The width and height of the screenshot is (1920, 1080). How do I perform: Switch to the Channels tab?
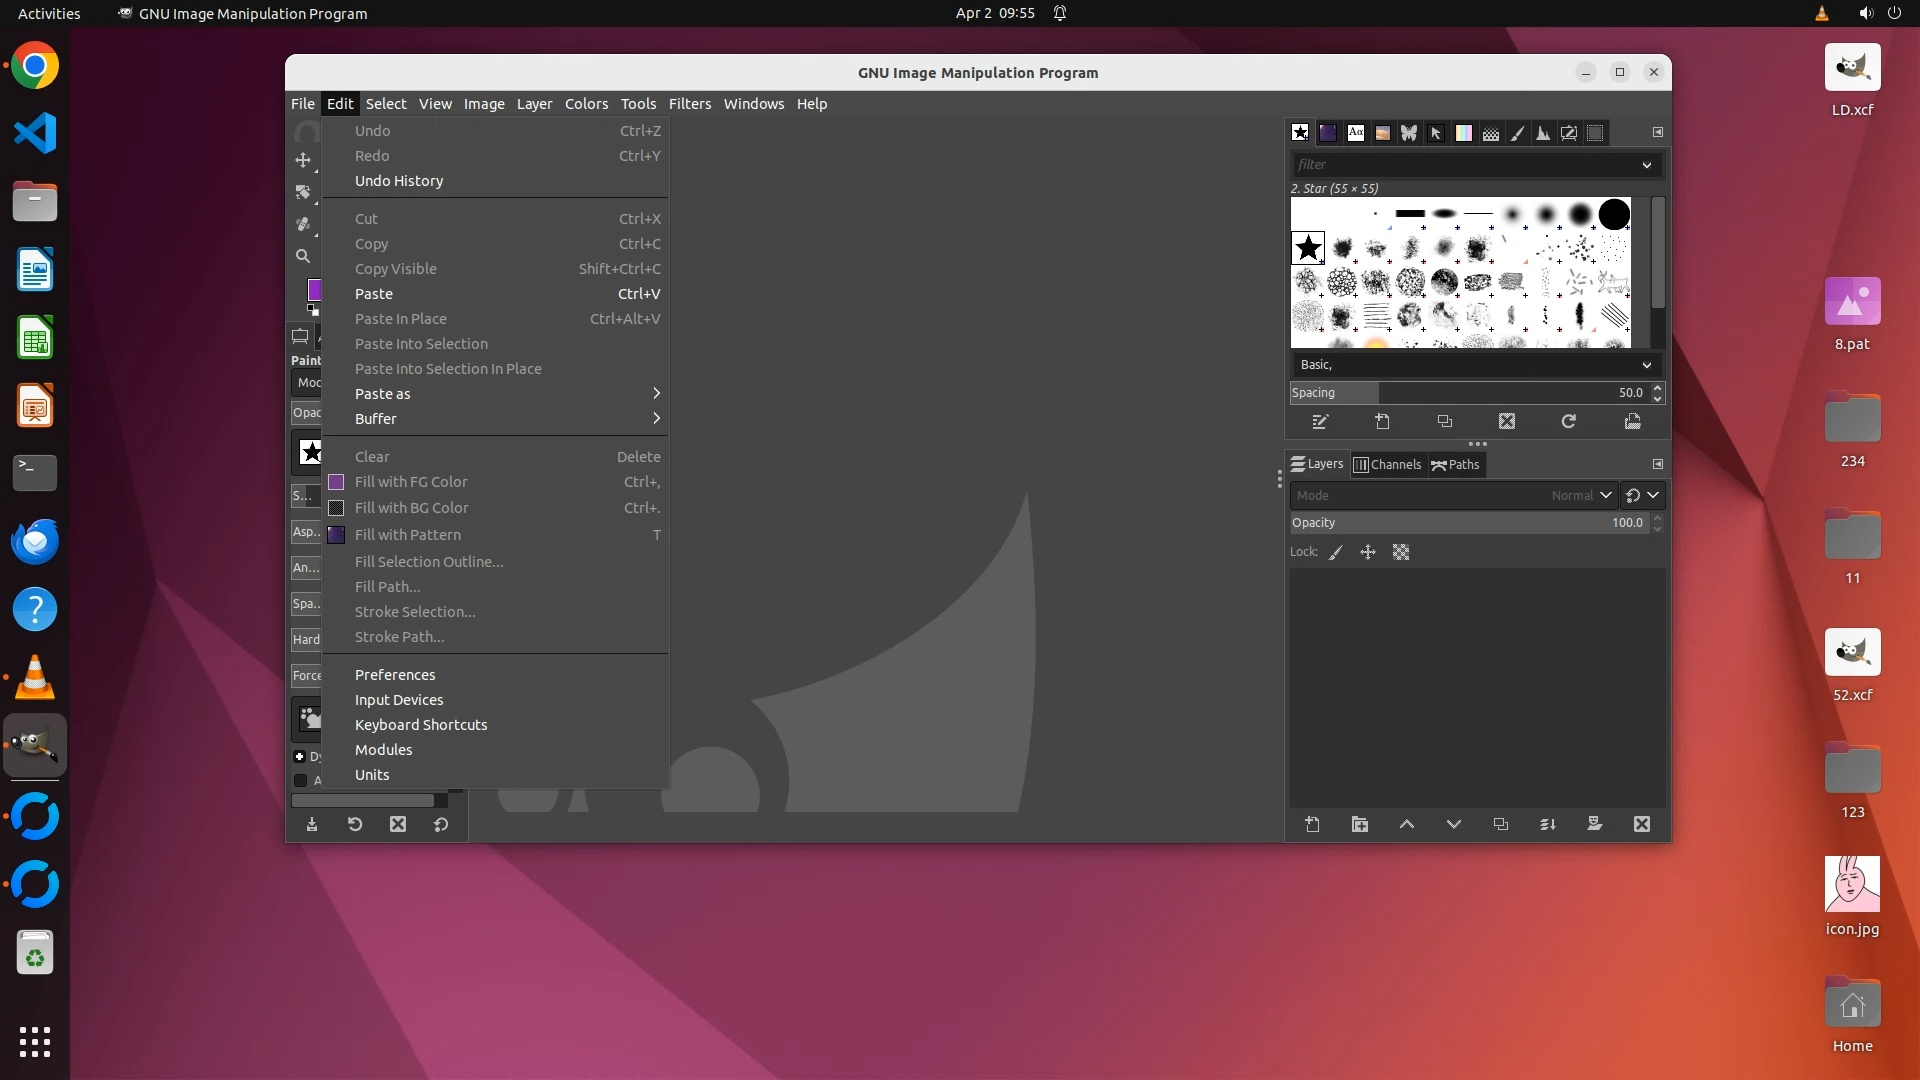(x=1387, y=465)
